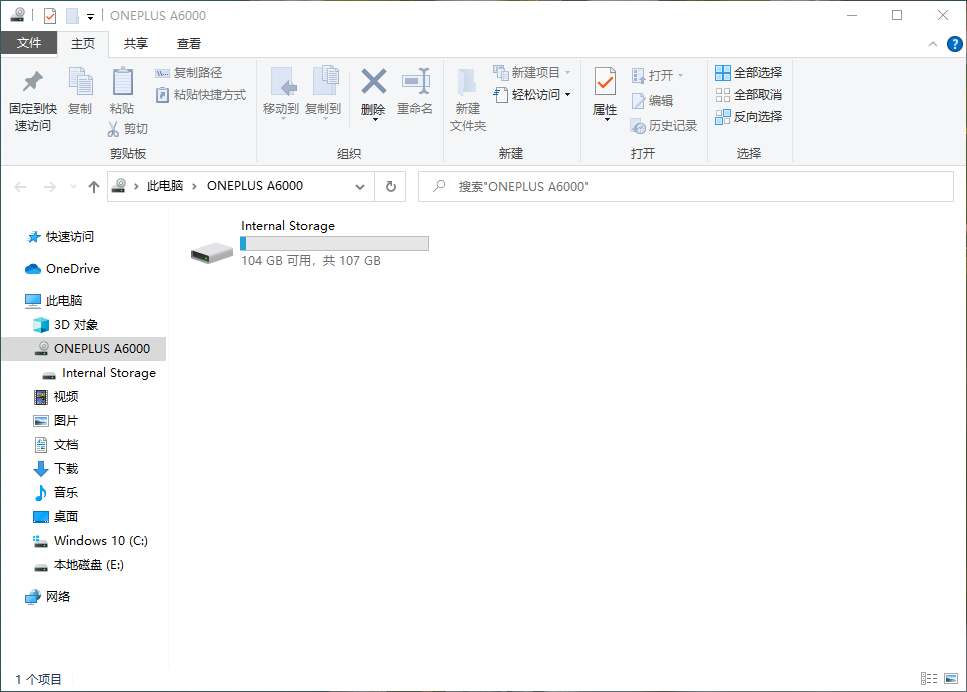Viewport: 967px width, 692px height.
Task: Open 下载 folder in sidebar
Action: pos(56,469)
